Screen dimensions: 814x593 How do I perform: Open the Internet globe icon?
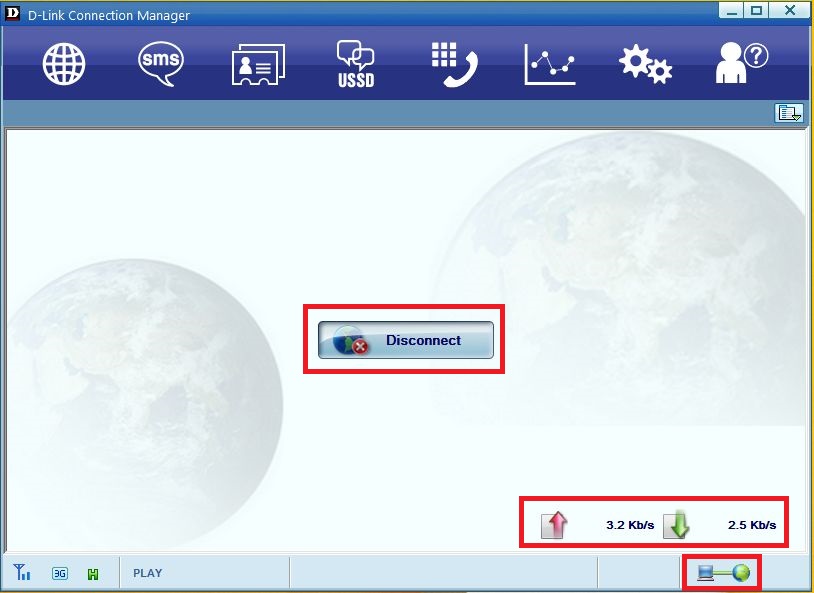pos(64,64)
